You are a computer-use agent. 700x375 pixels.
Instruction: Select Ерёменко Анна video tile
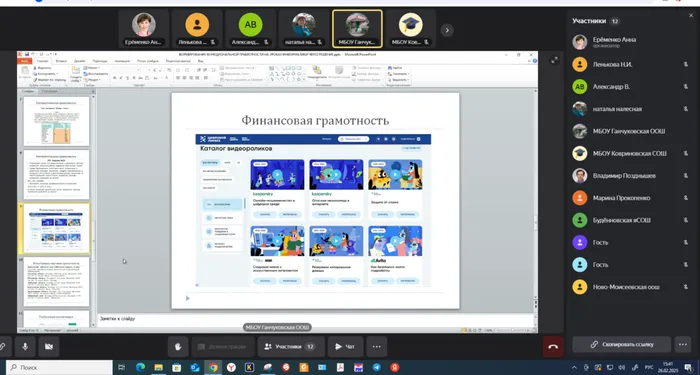(x=143, y=29)
